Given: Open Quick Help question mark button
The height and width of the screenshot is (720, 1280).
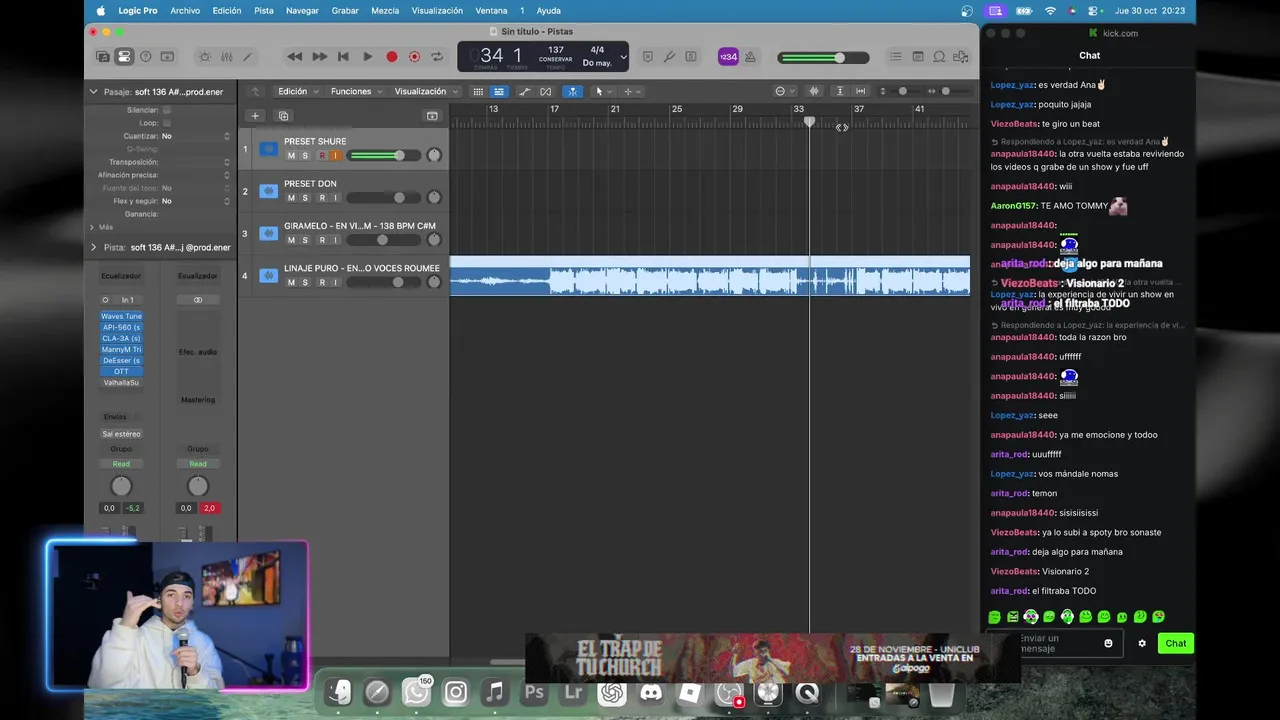Looking at the screenshot, I should pos(146,57).
